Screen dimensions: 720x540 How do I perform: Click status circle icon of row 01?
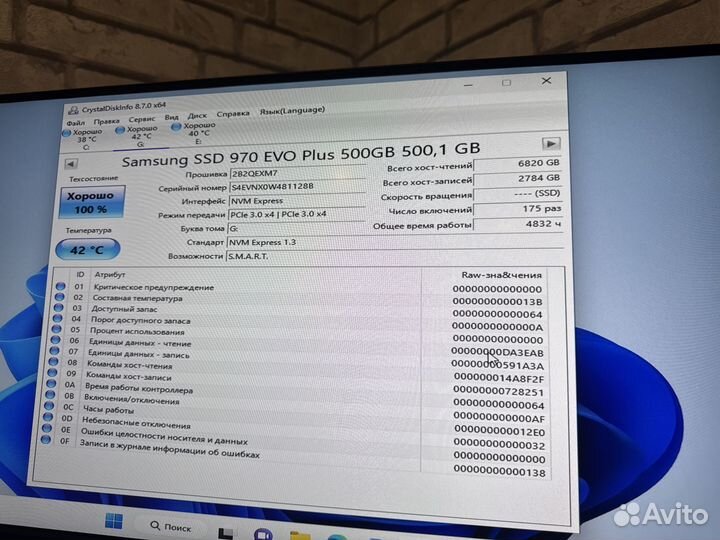(x=60, y=286)
